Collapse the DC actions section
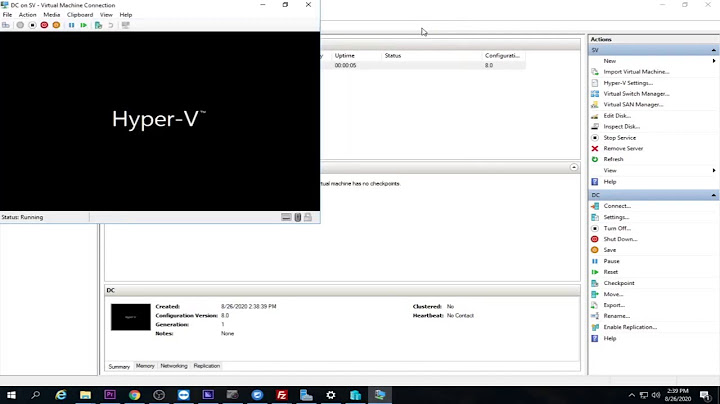 [714, 195]
